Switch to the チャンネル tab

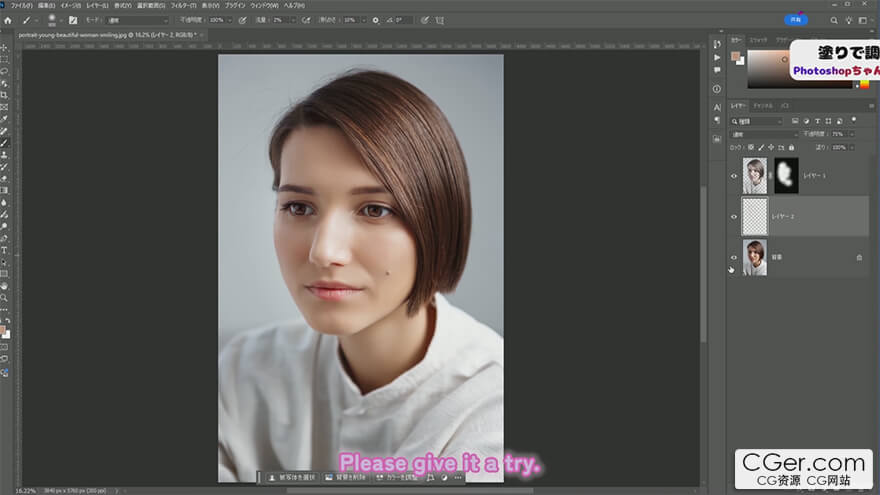click(x=763, y=105)
